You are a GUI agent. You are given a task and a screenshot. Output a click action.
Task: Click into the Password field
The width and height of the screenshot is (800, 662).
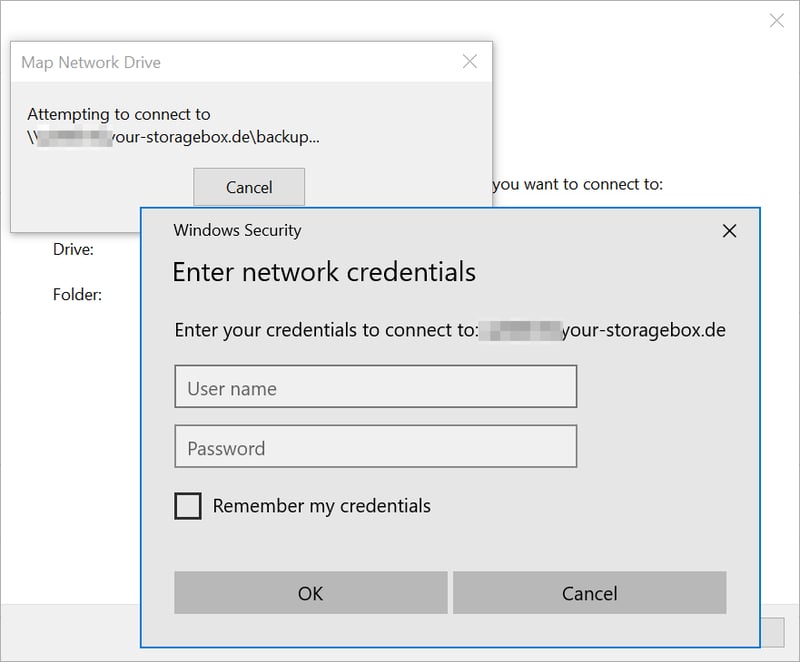[375, 447]
